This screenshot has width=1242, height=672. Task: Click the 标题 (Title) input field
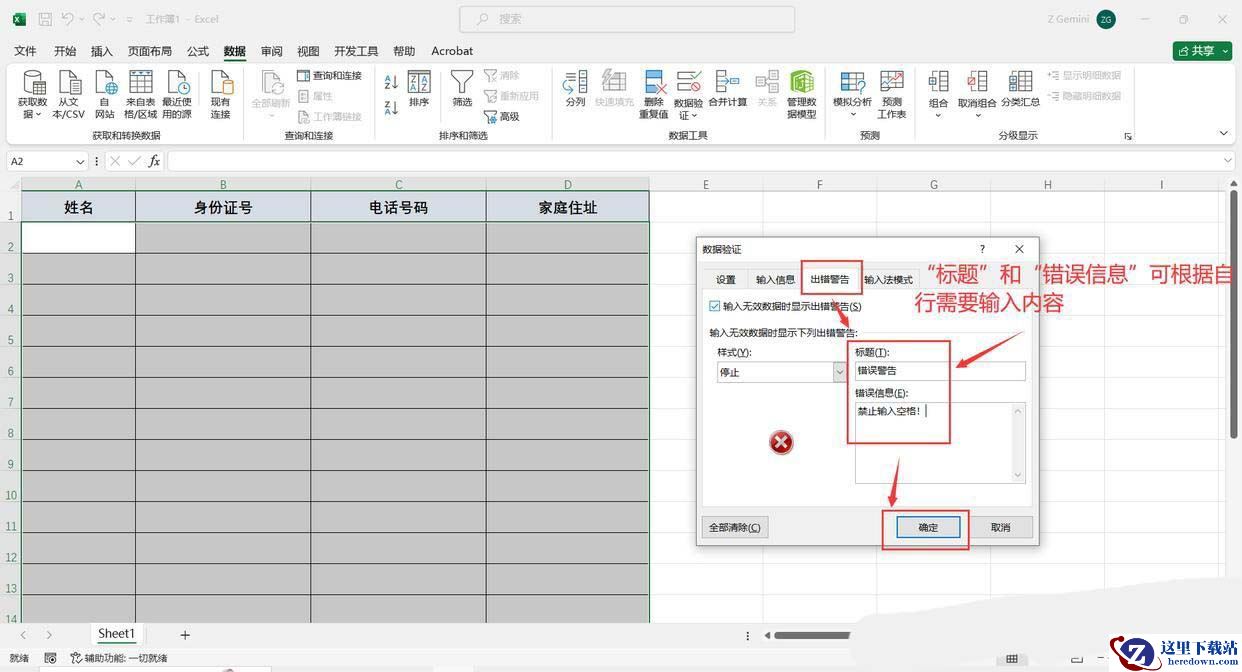click(x=940, y=371)
